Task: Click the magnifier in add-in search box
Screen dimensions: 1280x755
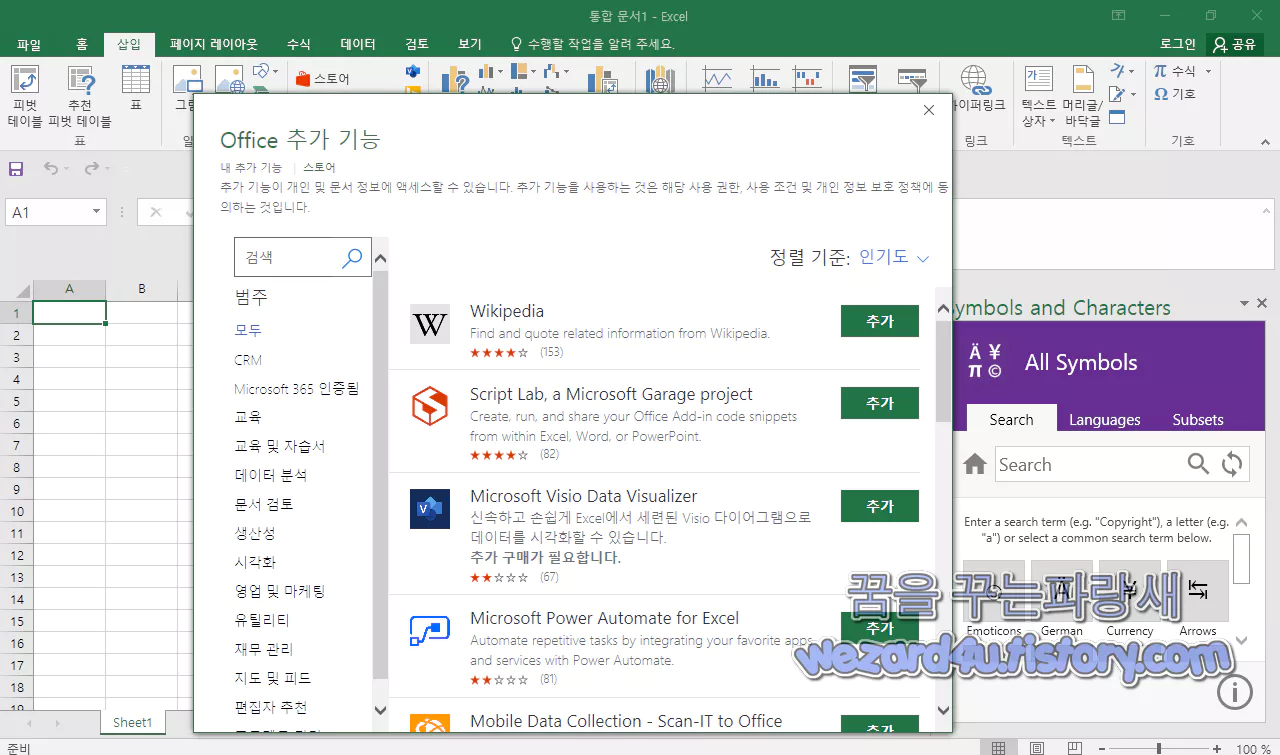Action: click(352, 258)
